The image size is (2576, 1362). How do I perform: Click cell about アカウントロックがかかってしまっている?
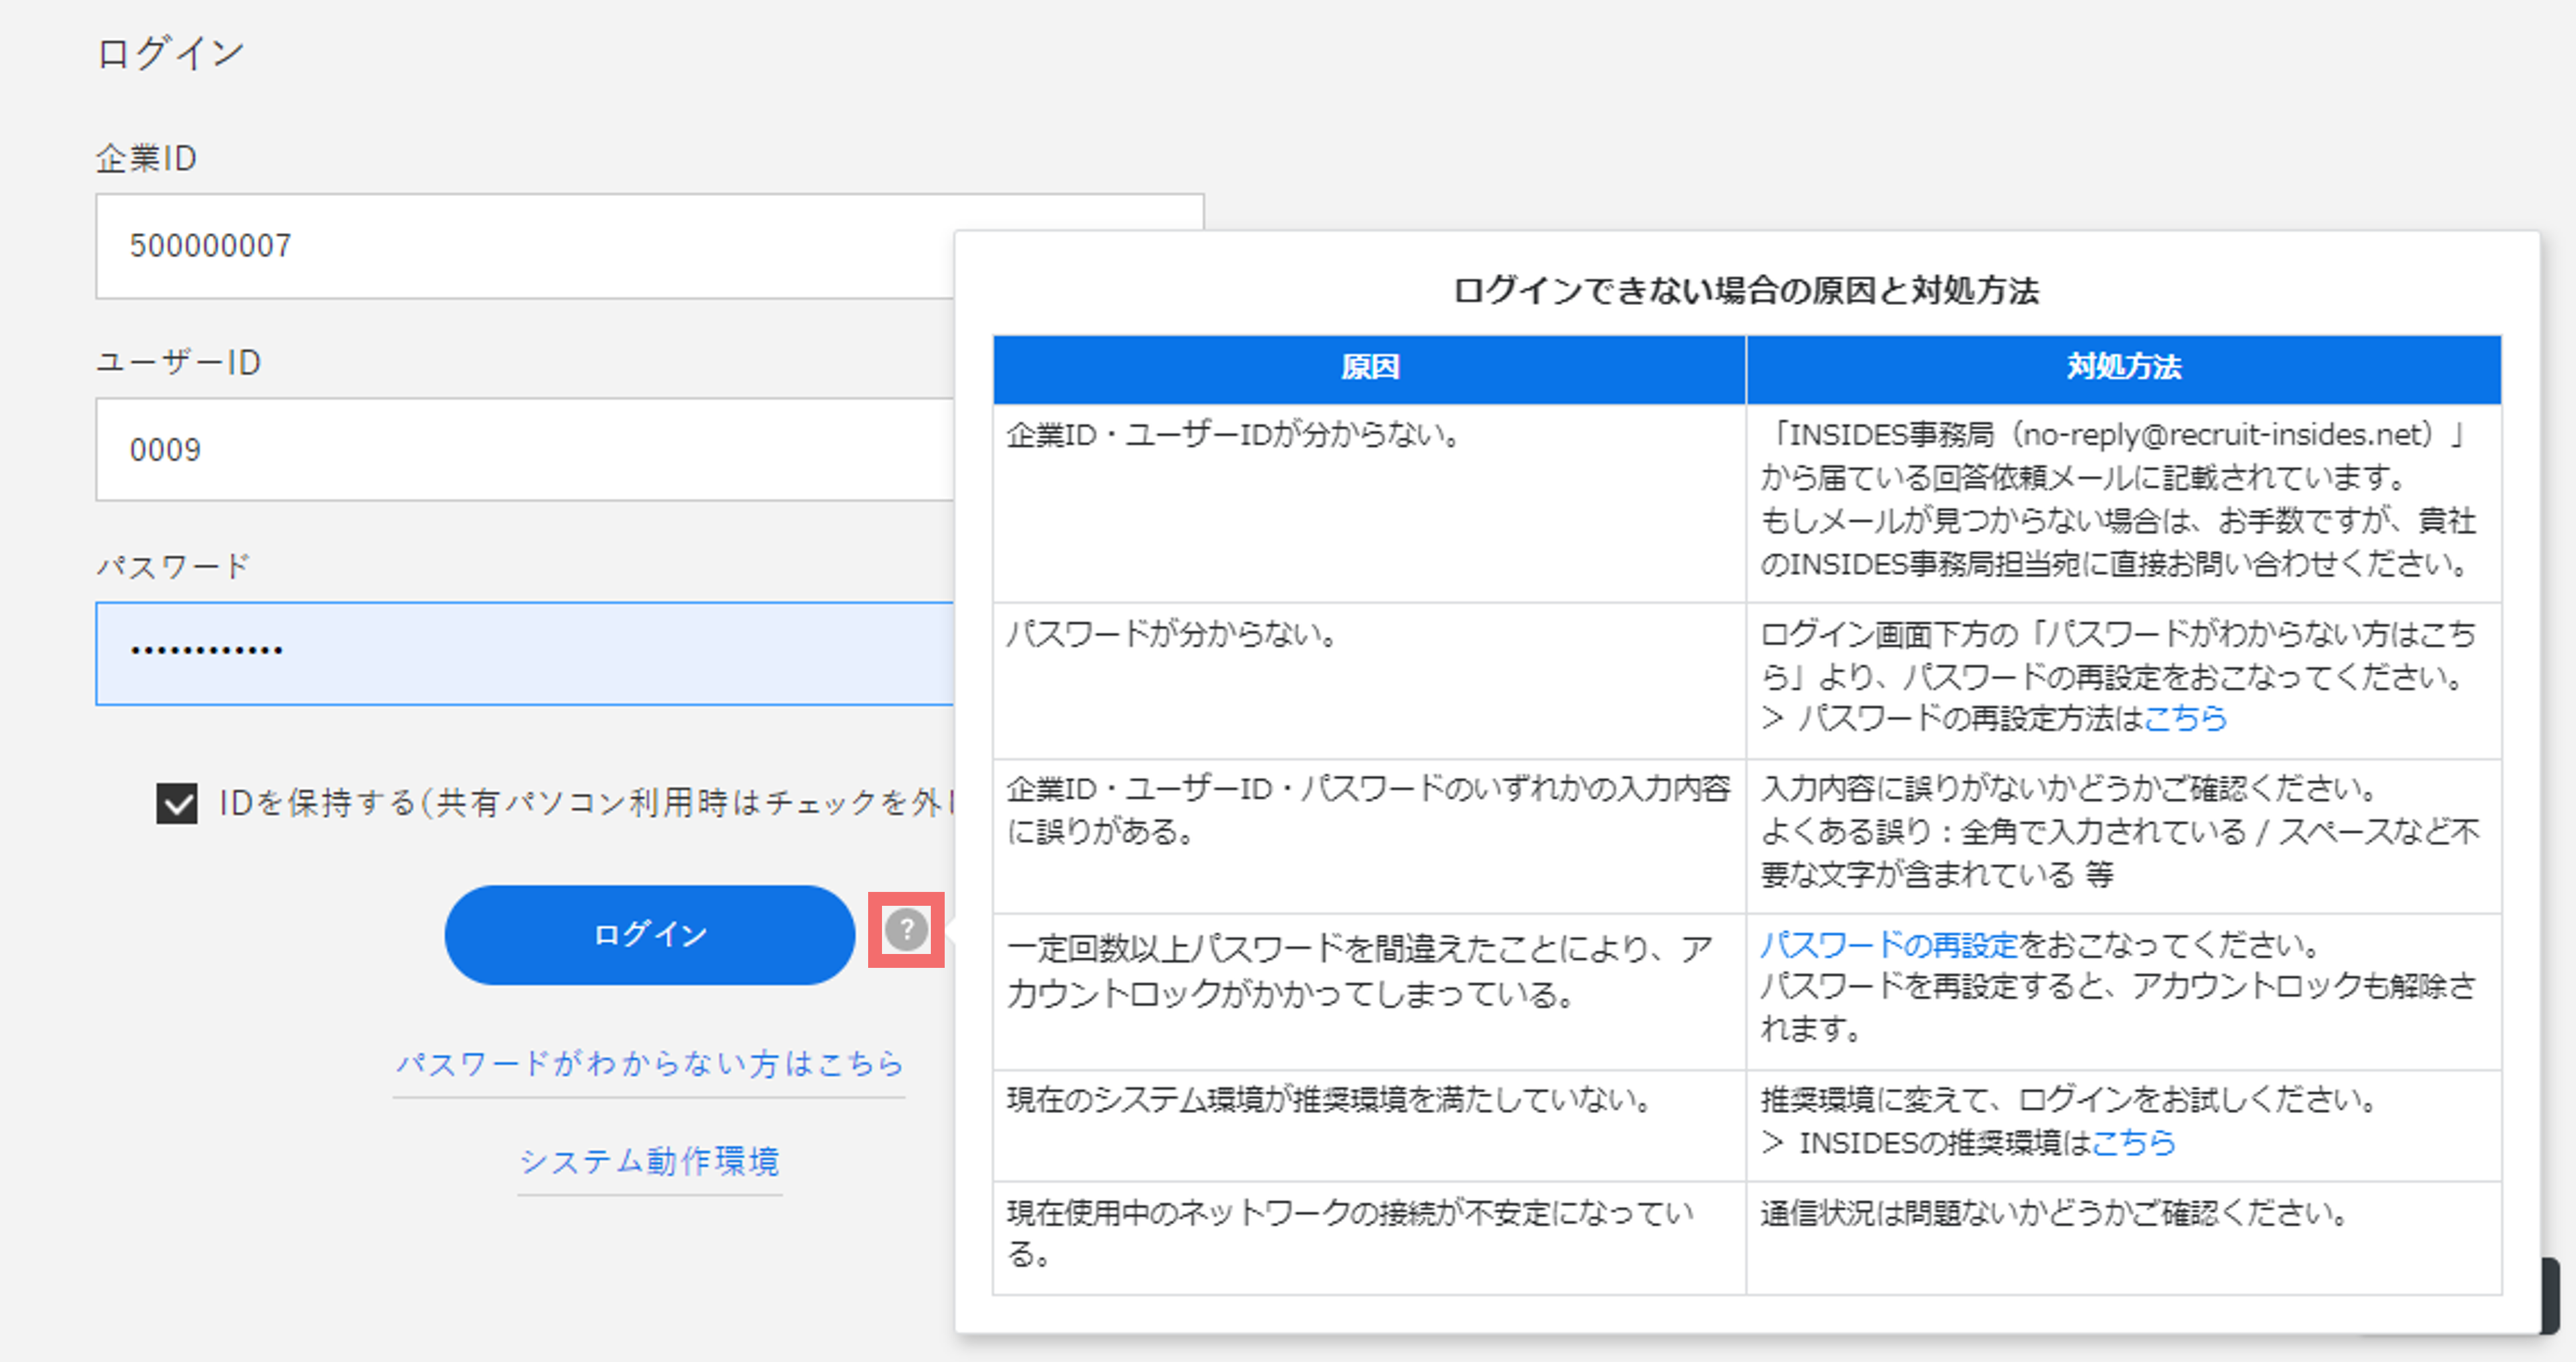click(1369, 991)
